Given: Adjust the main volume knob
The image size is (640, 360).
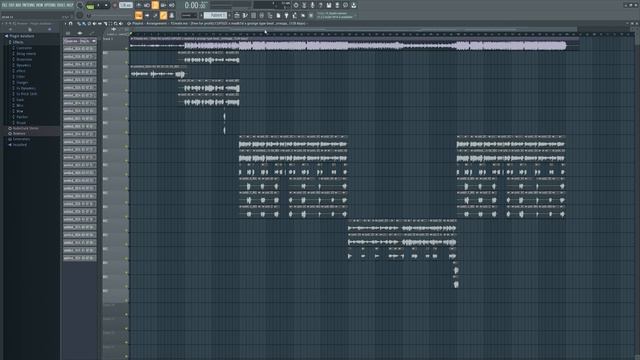Looking at the screenshot, I should pyautogui.click(x=80, y=6).
